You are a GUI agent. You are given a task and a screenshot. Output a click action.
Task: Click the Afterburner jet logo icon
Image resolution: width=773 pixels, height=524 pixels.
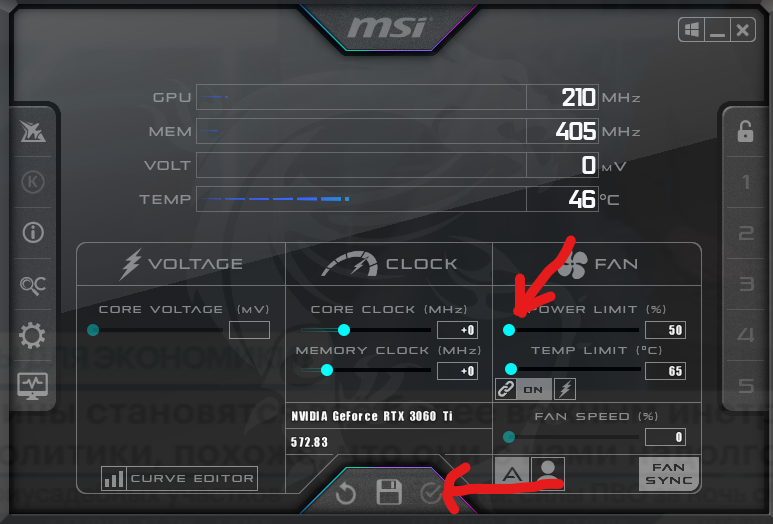pyautogui.click(x=33, y=132)
